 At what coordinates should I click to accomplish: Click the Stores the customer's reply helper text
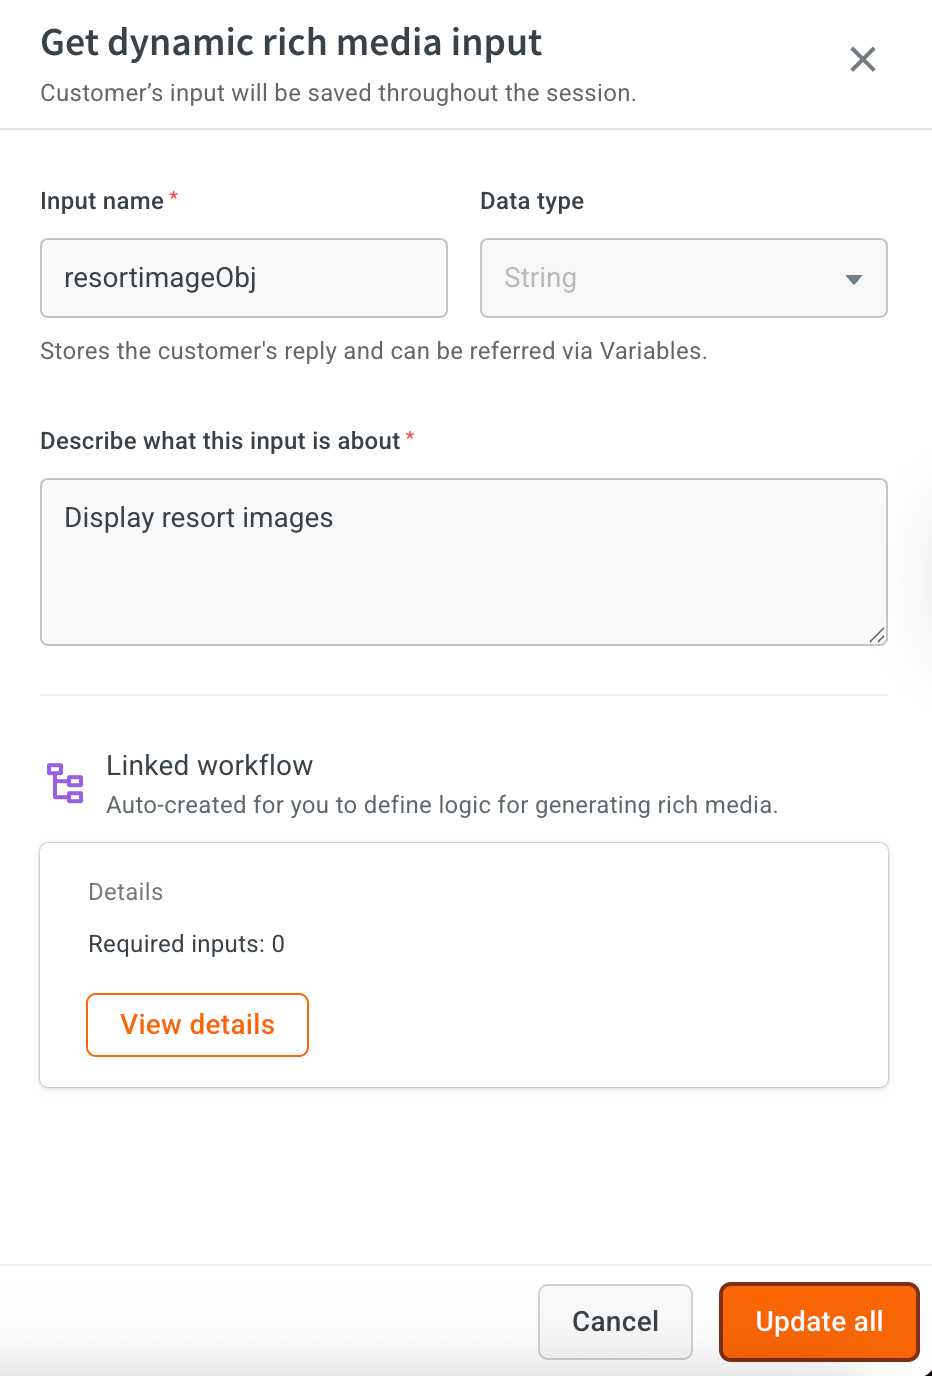(x=373, y=351)
